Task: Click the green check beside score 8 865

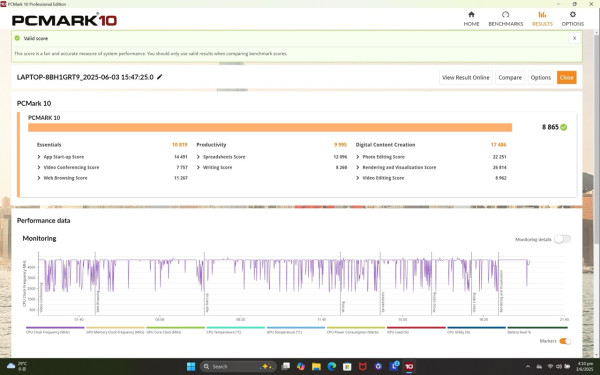Action: pyautogui.click(x=564, y=127)
